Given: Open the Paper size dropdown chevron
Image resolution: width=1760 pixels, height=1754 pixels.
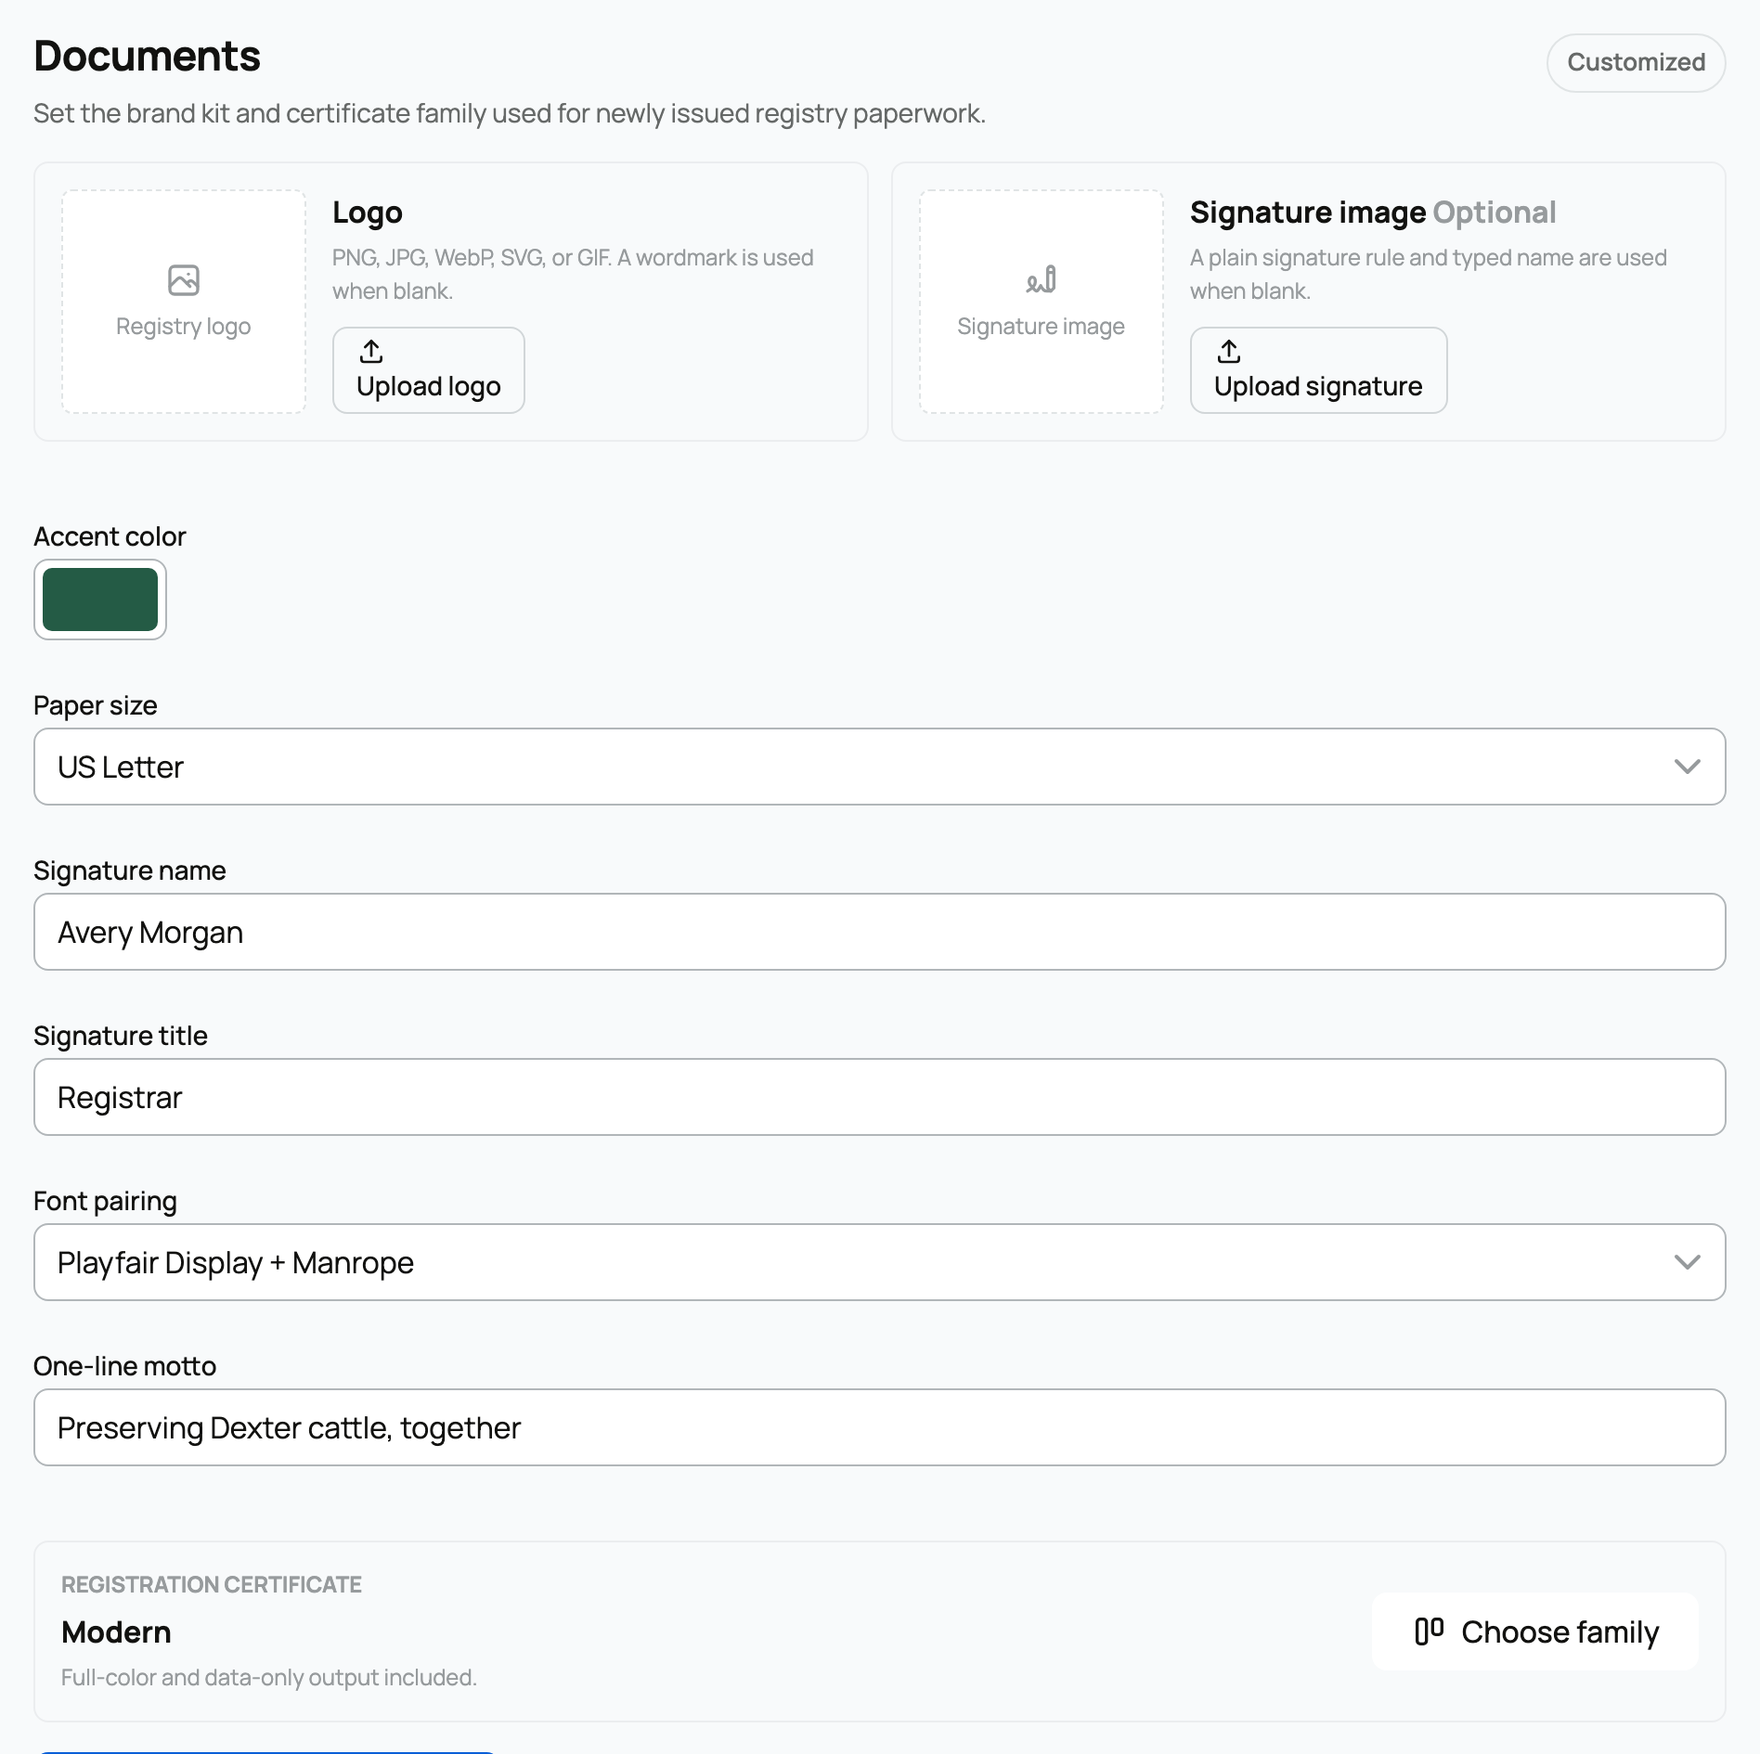Looking at the screenshot, I should [x=1687, y=767].
